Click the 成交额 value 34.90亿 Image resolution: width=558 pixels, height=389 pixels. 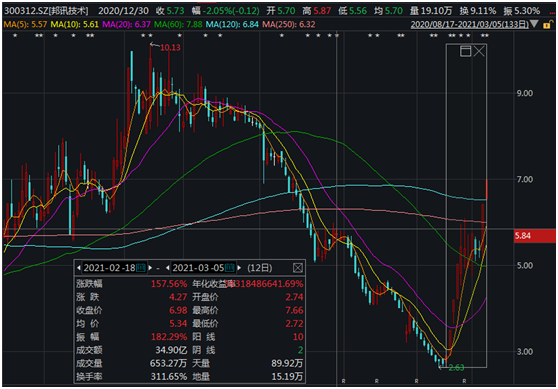[171, 350]
